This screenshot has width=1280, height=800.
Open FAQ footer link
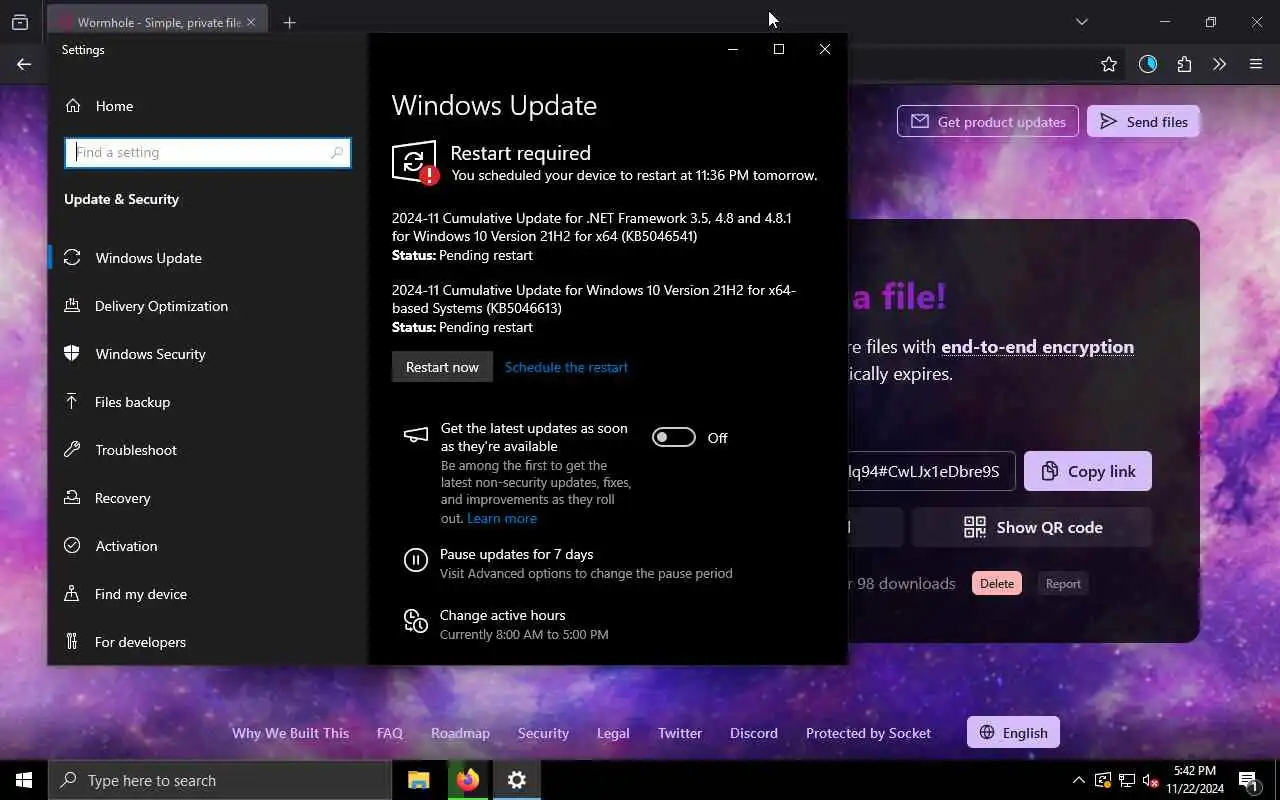[x=390, y=733]
